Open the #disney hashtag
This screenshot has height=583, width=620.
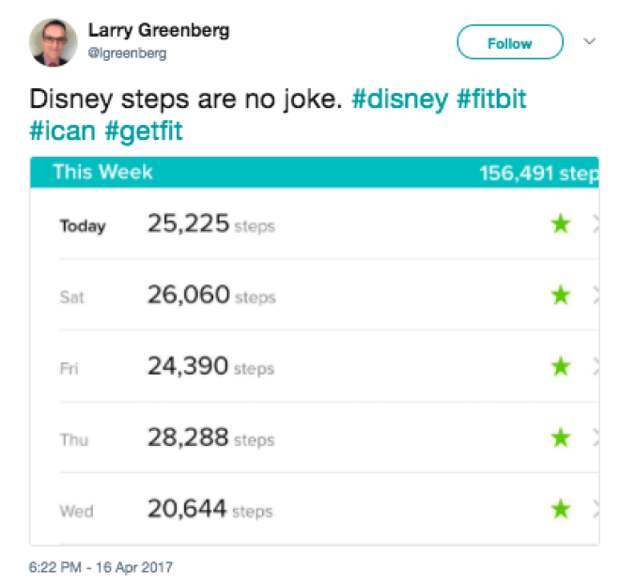(400, 100)
